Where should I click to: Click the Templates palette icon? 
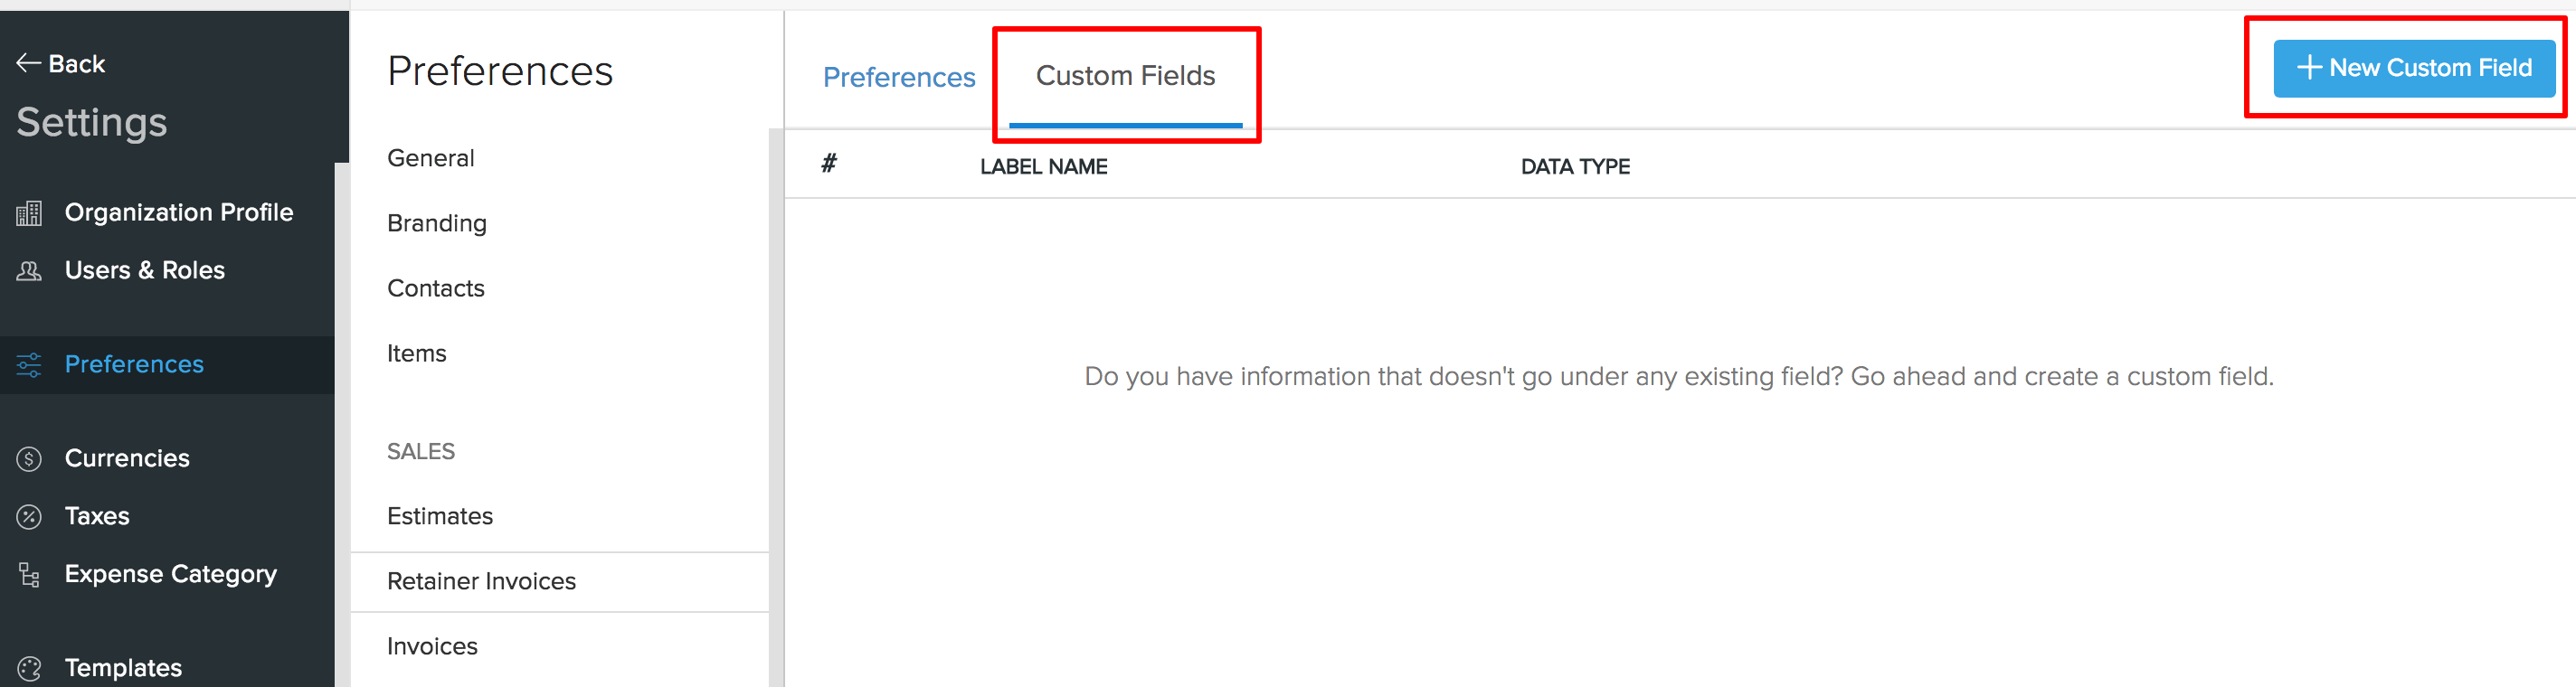(29, 668)
